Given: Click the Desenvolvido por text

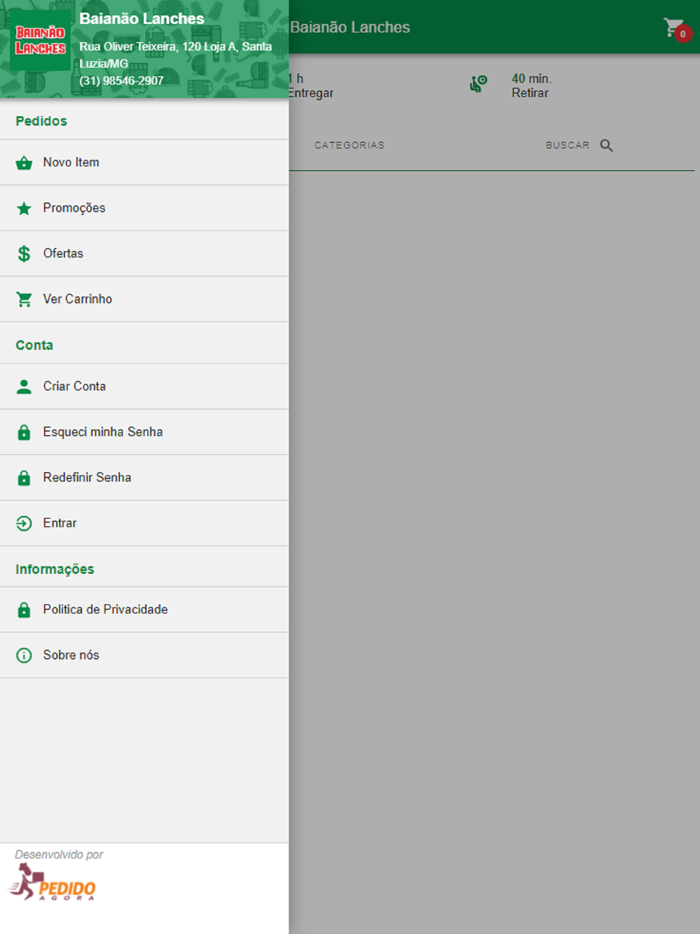Looking at the screenshot, I should coord(59,855).
